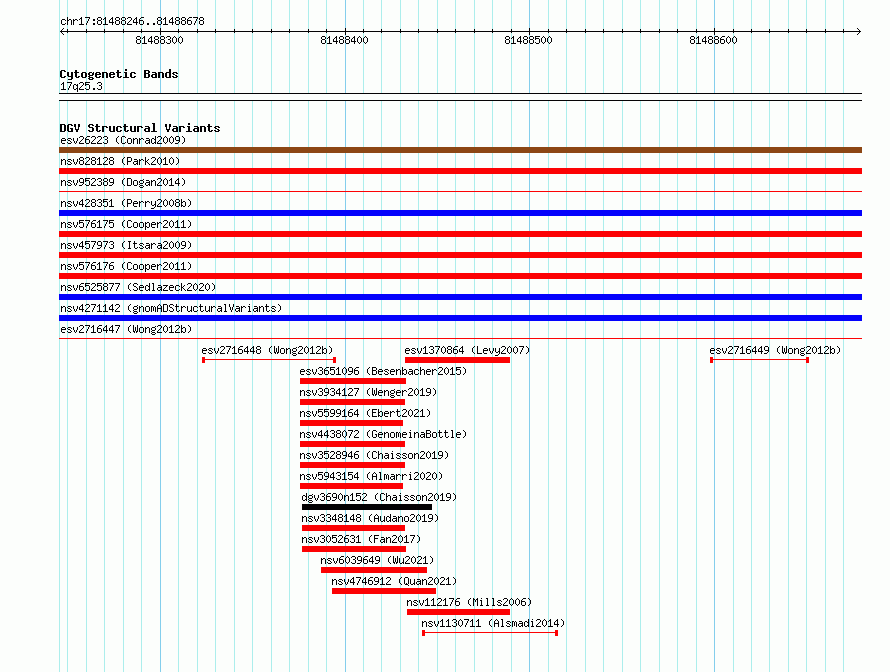Open the nsv6039649 (Wu2021) label
890x672 pixels.
tap(377, 560)
